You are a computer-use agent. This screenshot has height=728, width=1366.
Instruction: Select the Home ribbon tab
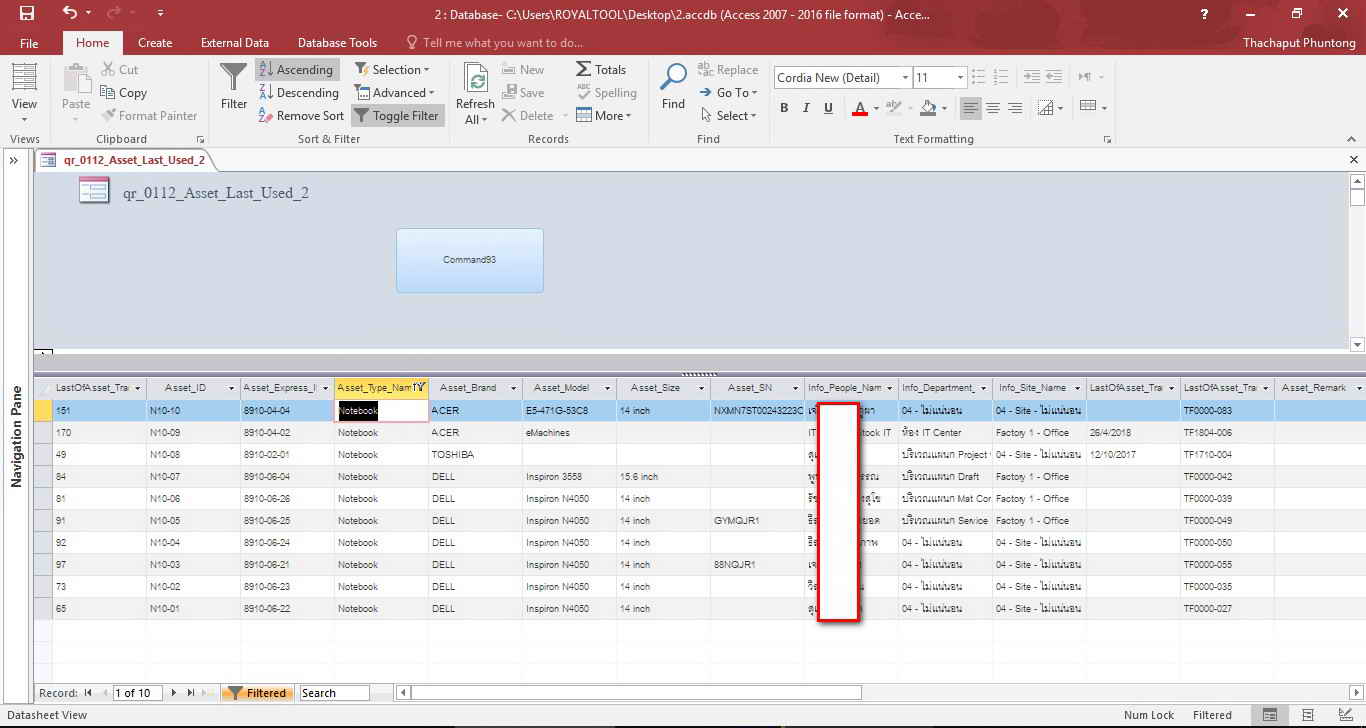(93, 43)
